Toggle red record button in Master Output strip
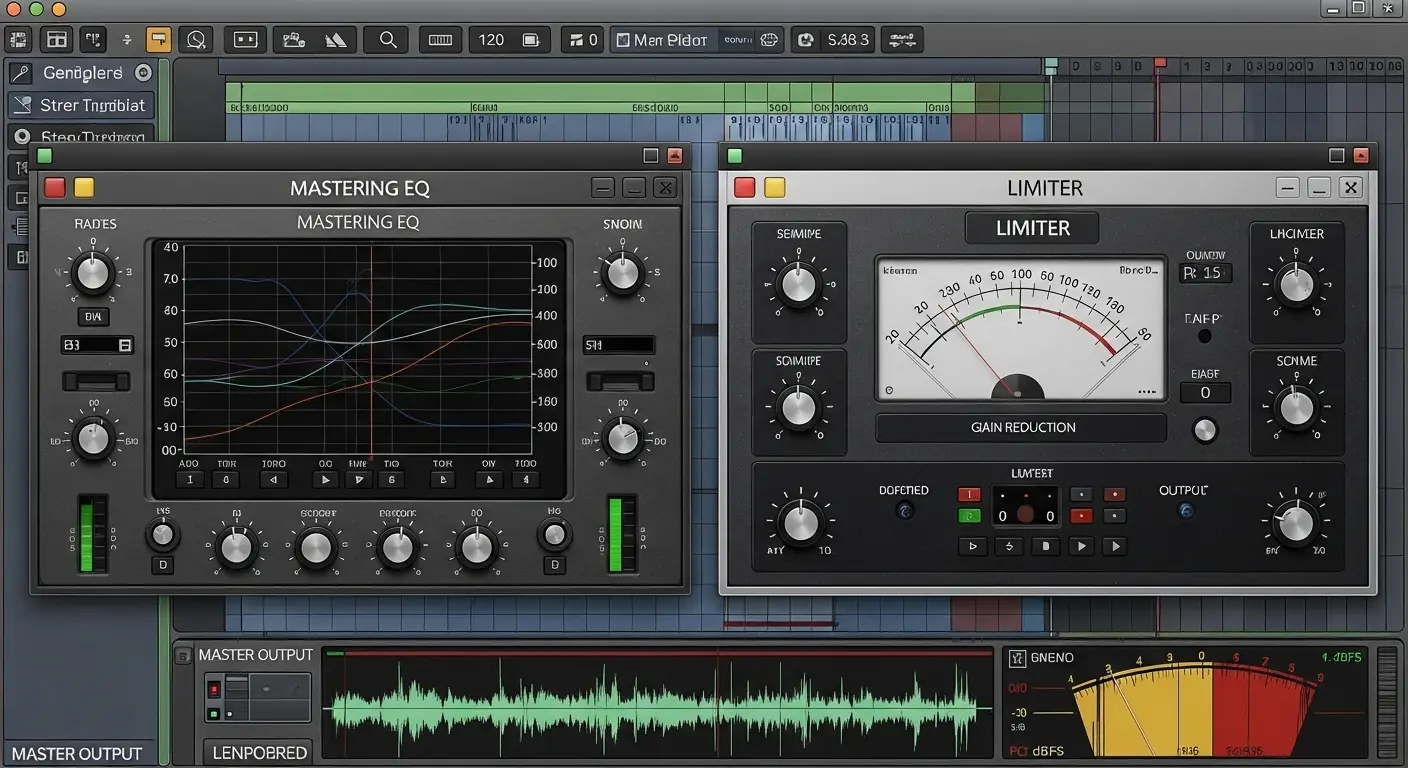1408x768 pixels. [213, 690]
